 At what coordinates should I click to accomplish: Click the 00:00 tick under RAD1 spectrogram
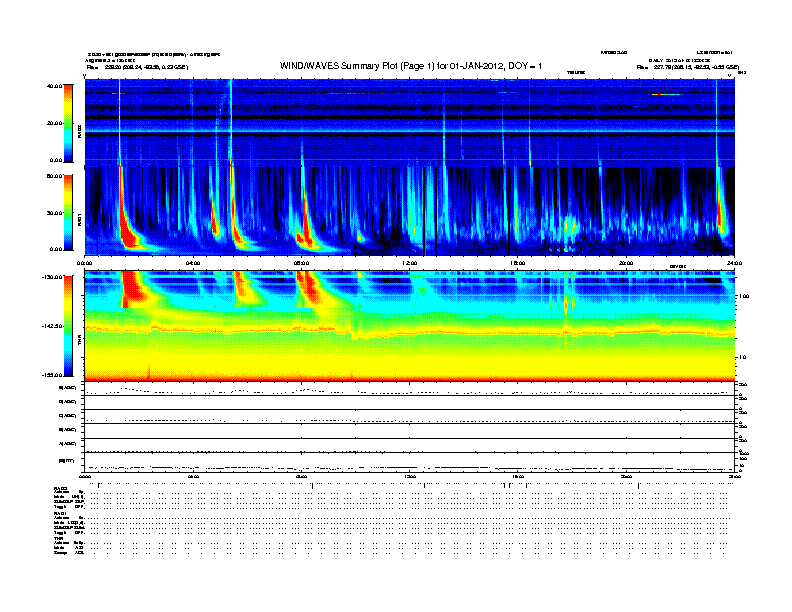(84, 263)
